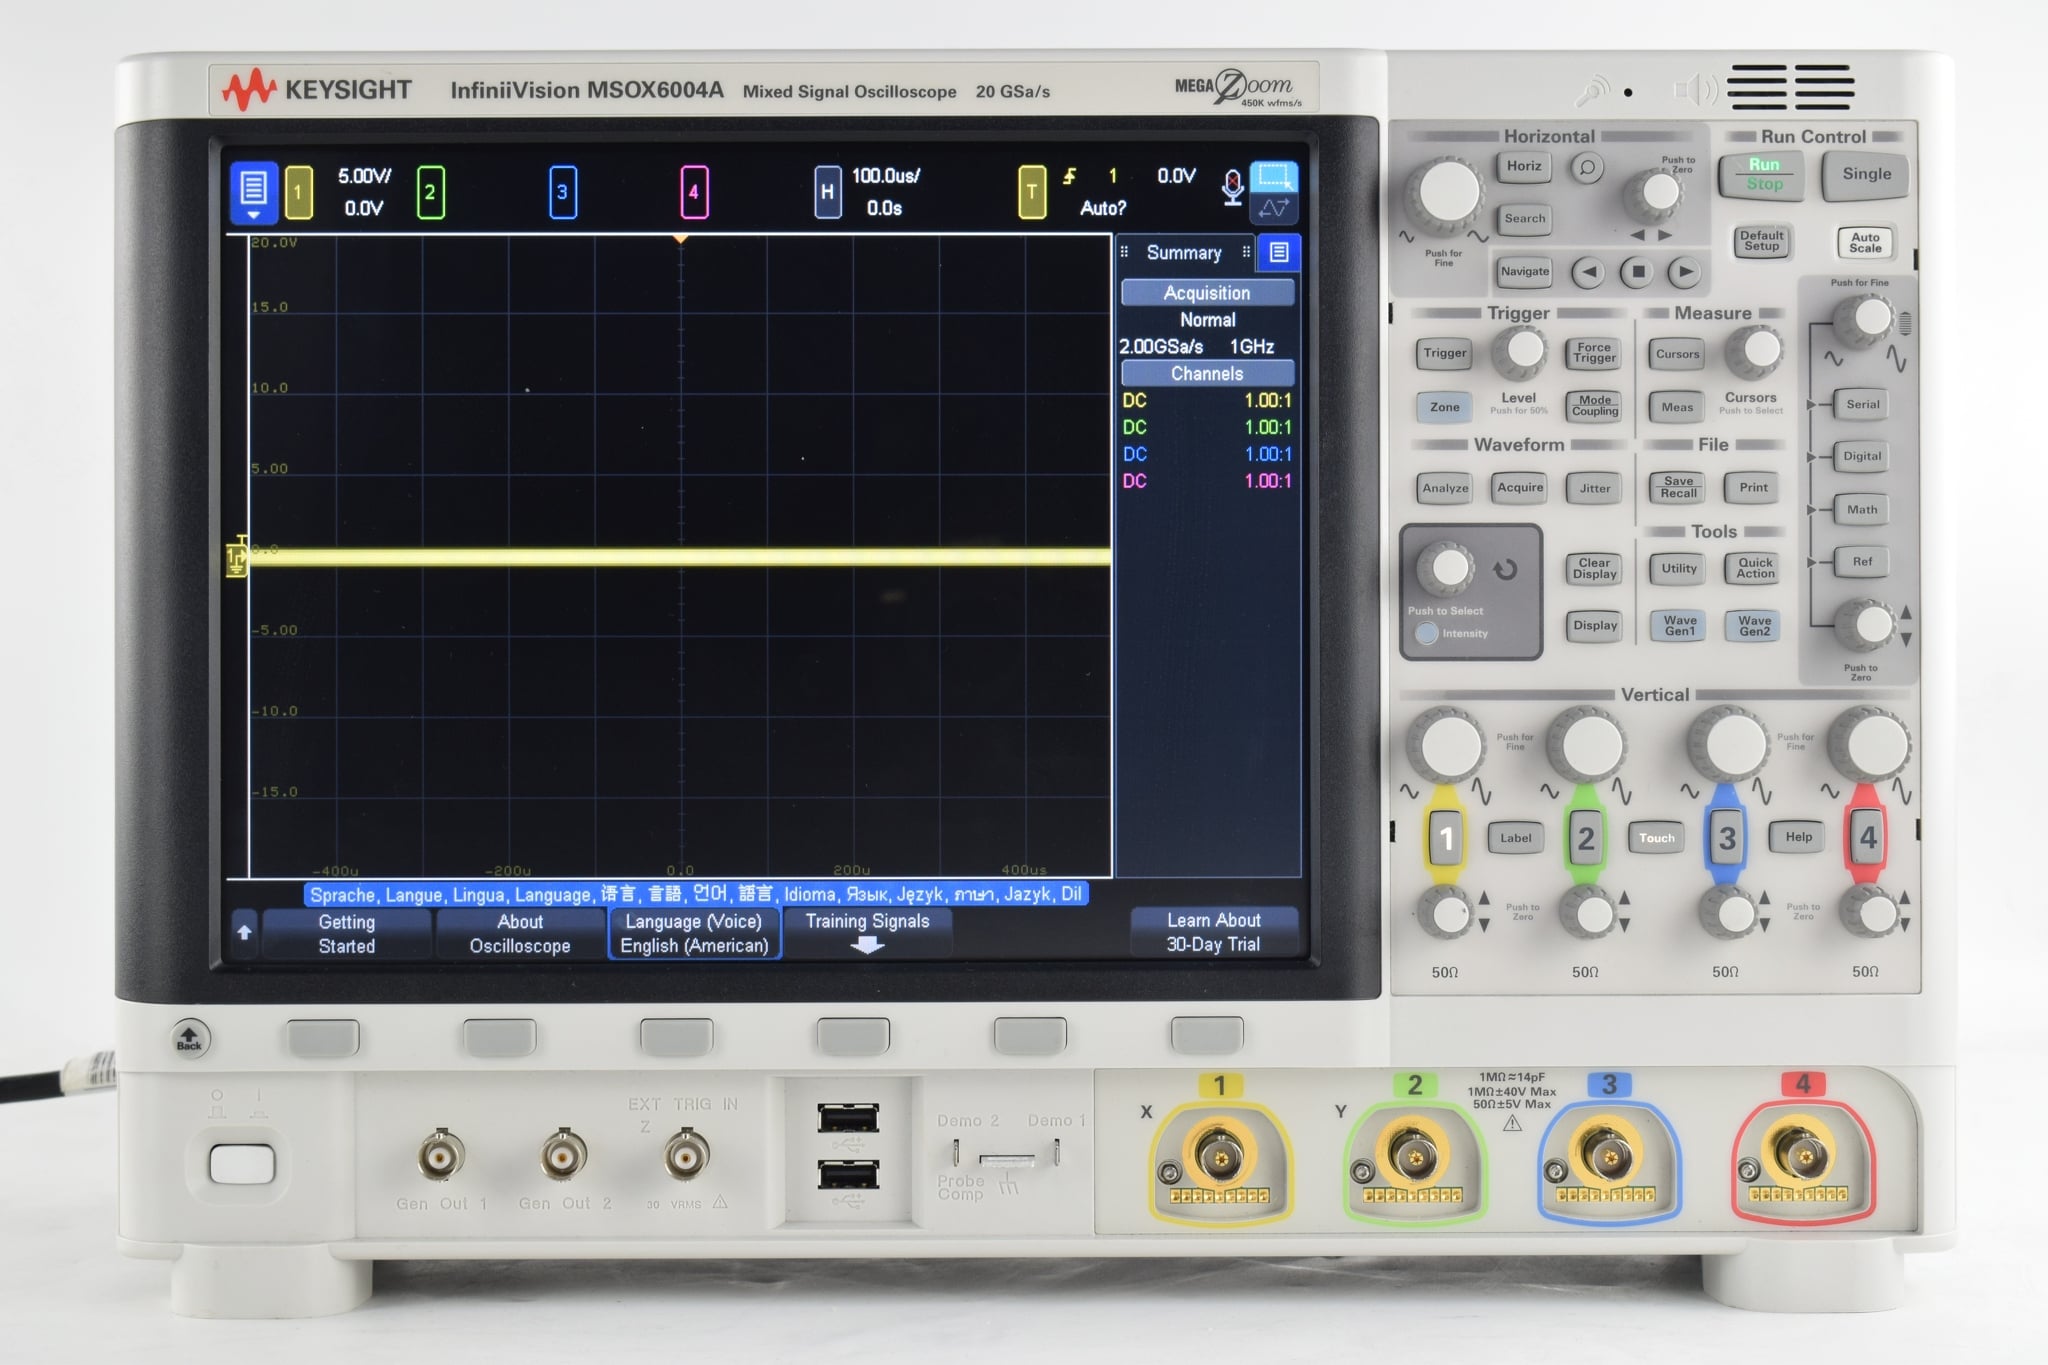Open the Summary panel header dropdown

(1186, 253)
